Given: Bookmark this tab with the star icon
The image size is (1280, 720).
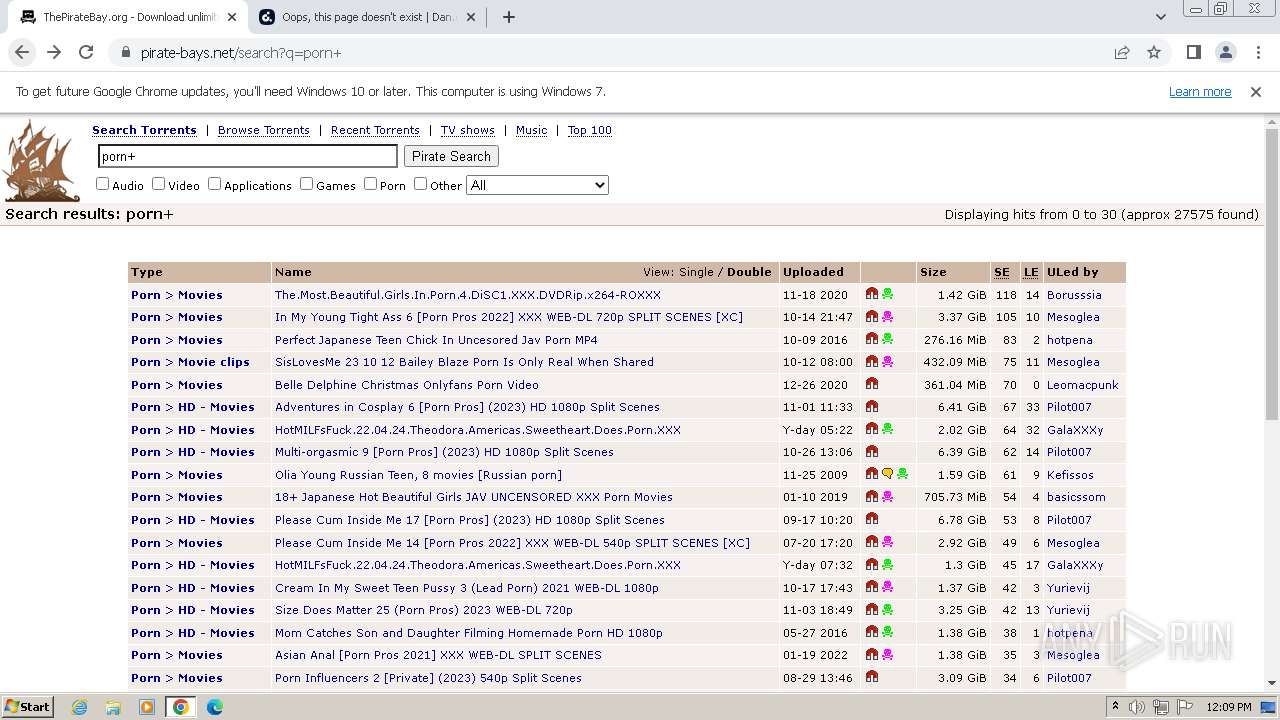Looking at the screenshot, I should (x=1154, y=52).
